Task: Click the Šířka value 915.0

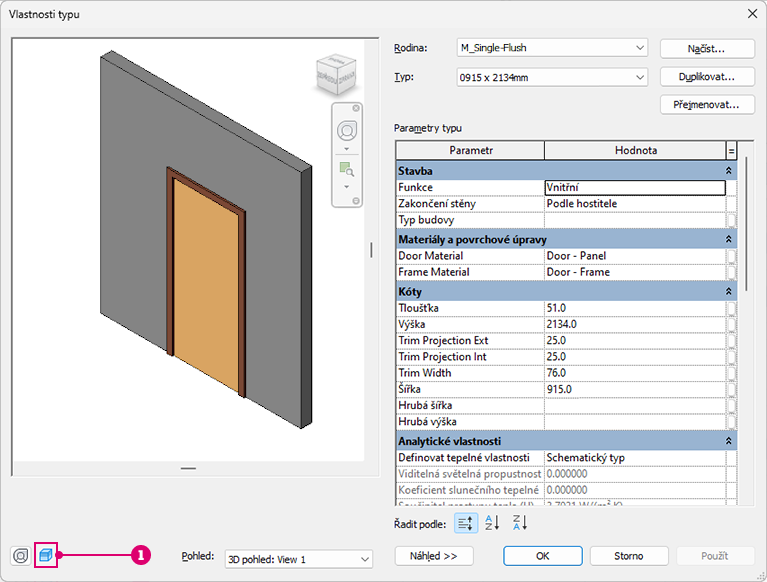Action: point(635,389)
